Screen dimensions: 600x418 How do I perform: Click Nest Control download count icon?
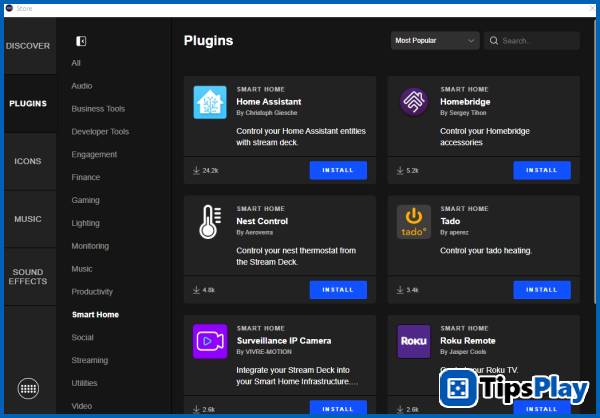196,290
